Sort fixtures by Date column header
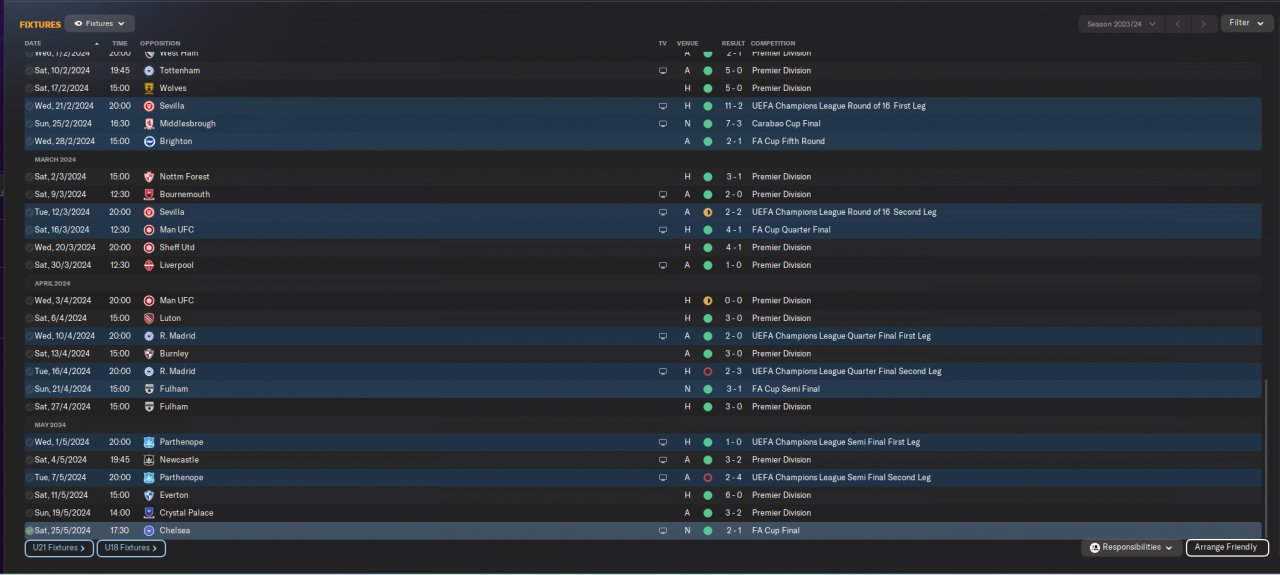Image resolution: width=1280 pixels, height=575 pixels. tap(34, 44)
